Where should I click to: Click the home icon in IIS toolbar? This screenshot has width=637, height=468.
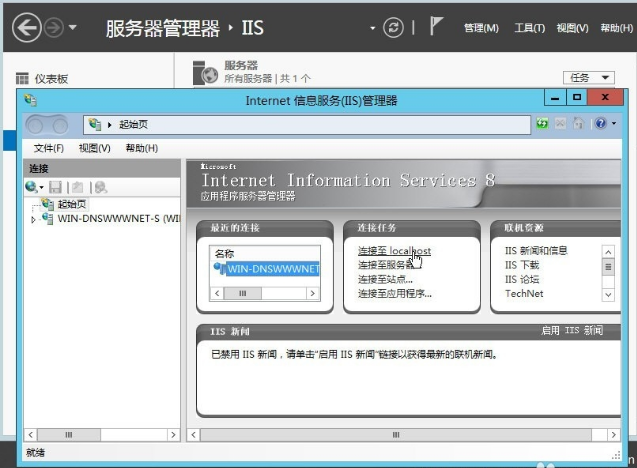[x=578, y=123]
